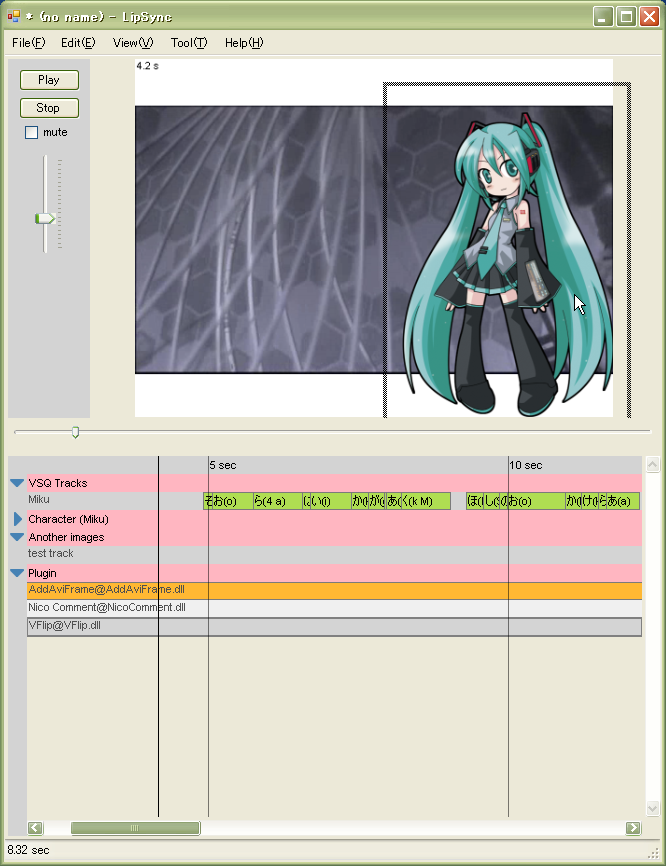666x866 pixels.
Task: Click the Miku character image in preview
Action: (x=507, y=265)
